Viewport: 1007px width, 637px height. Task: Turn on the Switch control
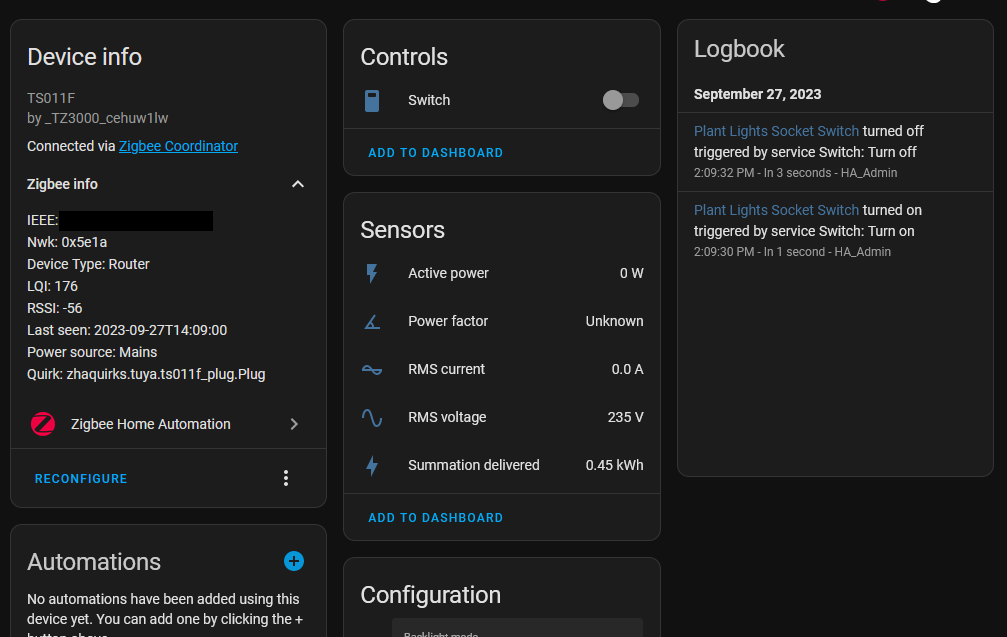tap(620, 100)
